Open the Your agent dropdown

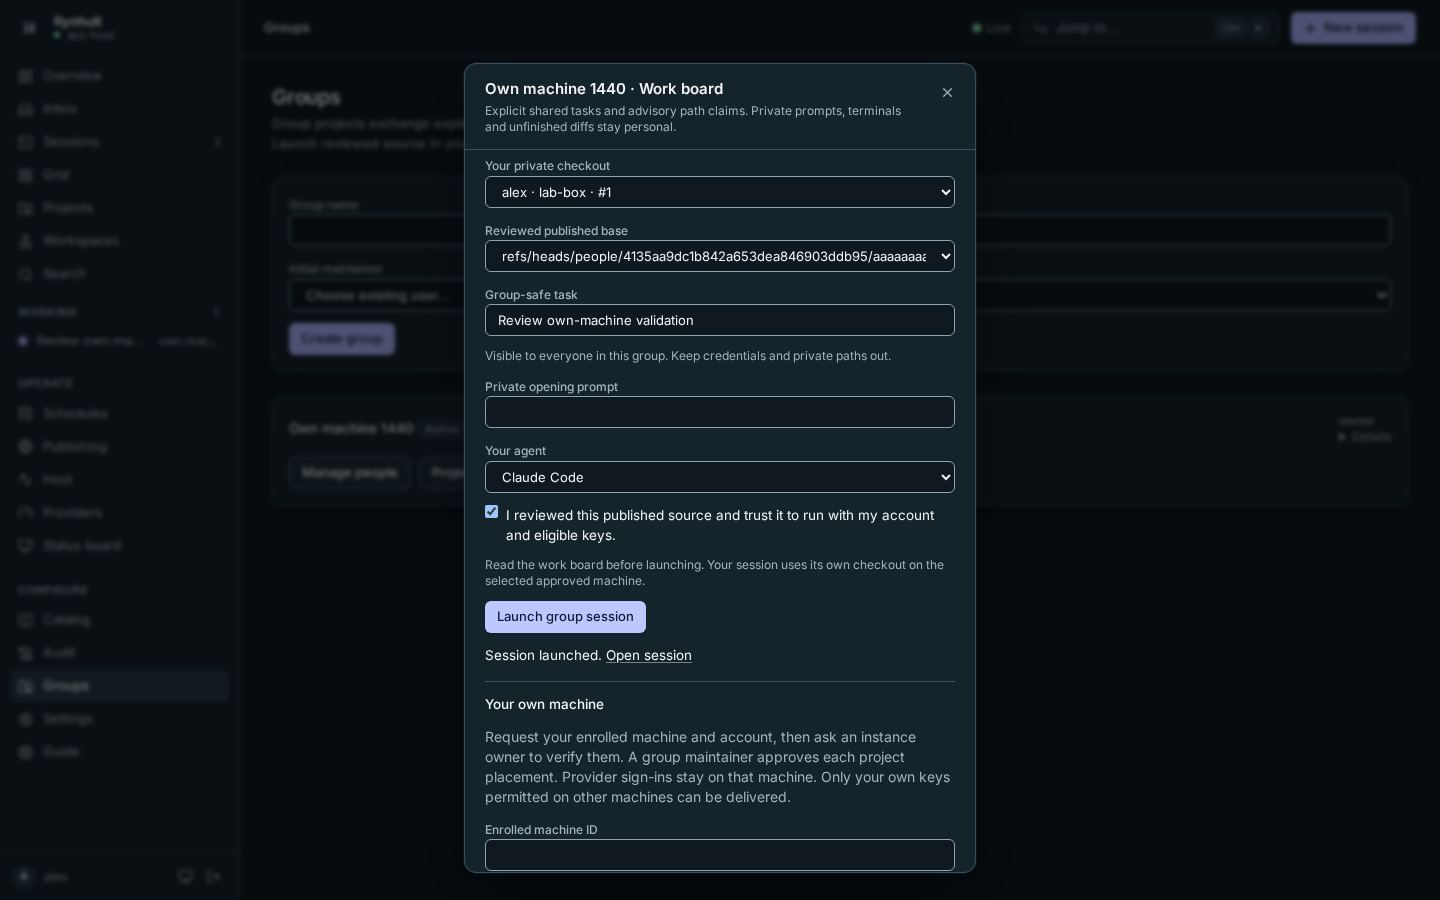tap(720, 477)
